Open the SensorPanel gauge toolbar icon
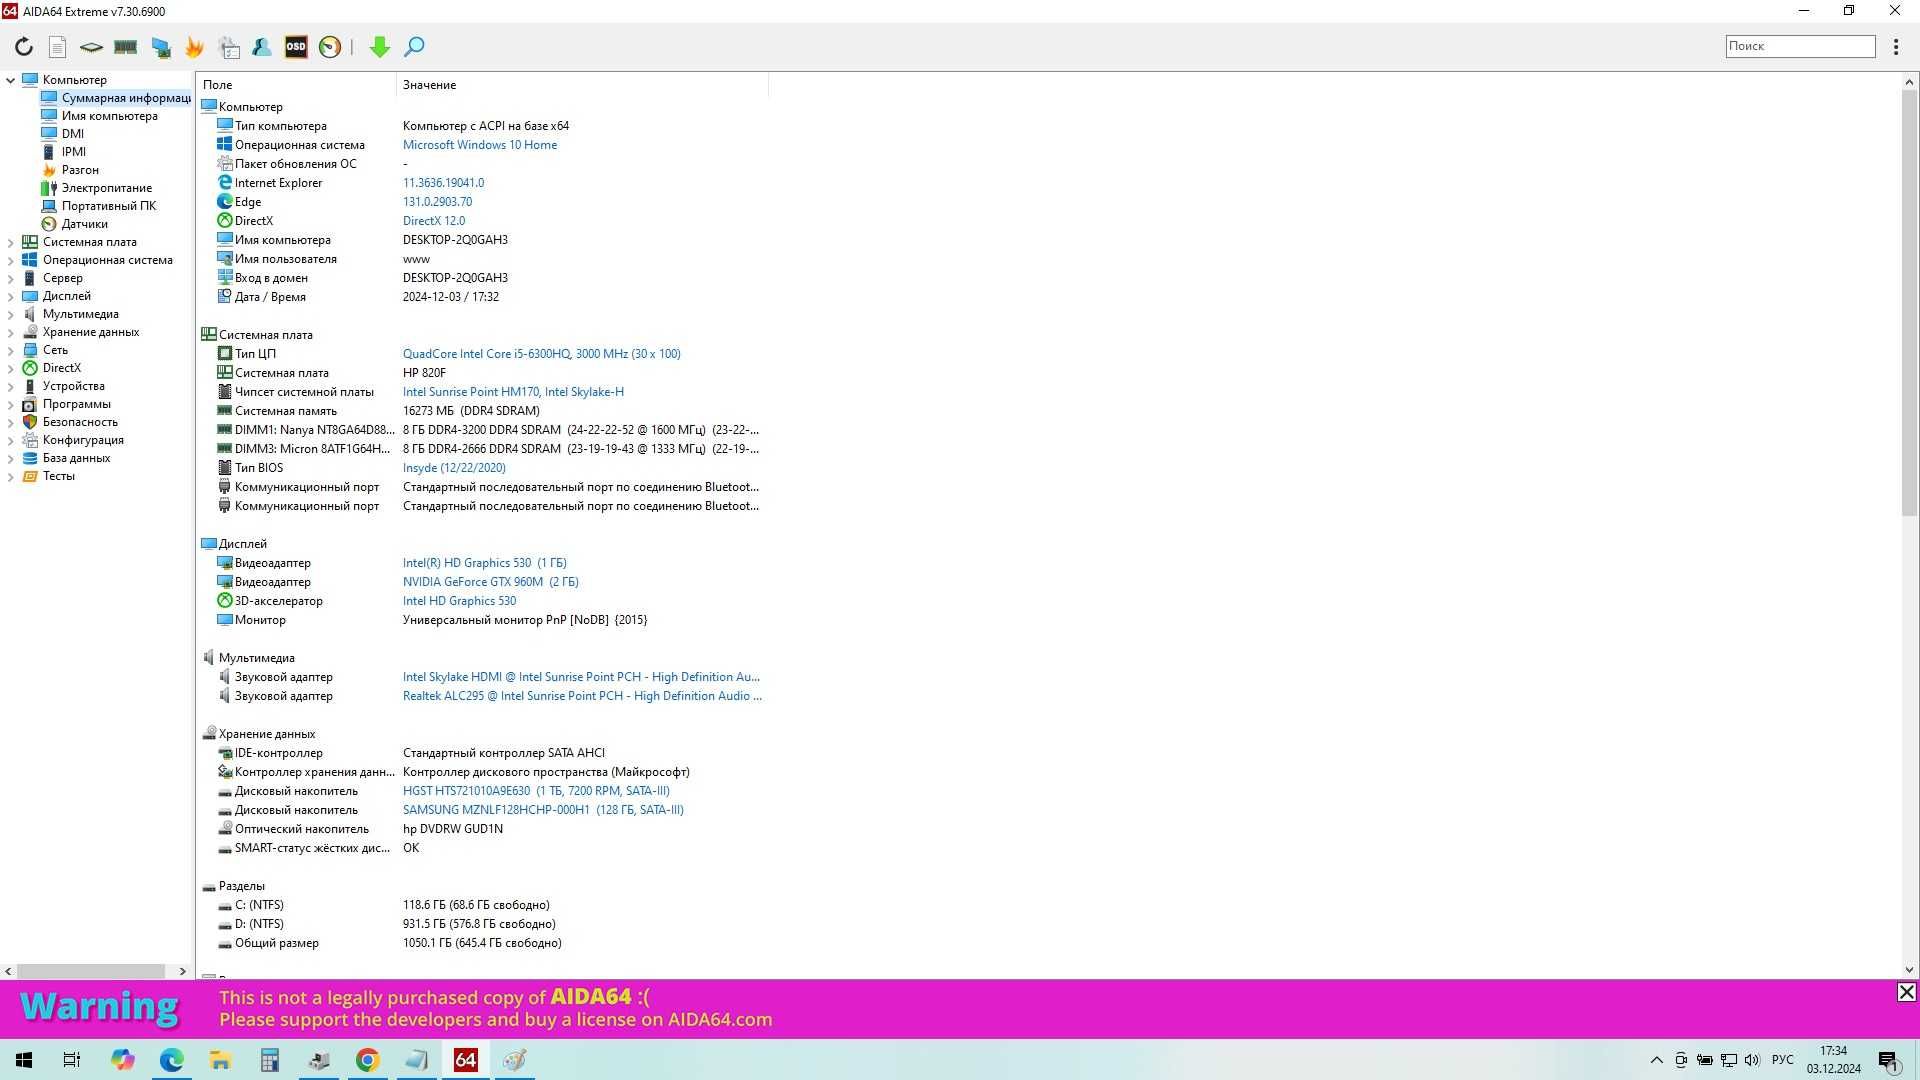 (330, 47)
